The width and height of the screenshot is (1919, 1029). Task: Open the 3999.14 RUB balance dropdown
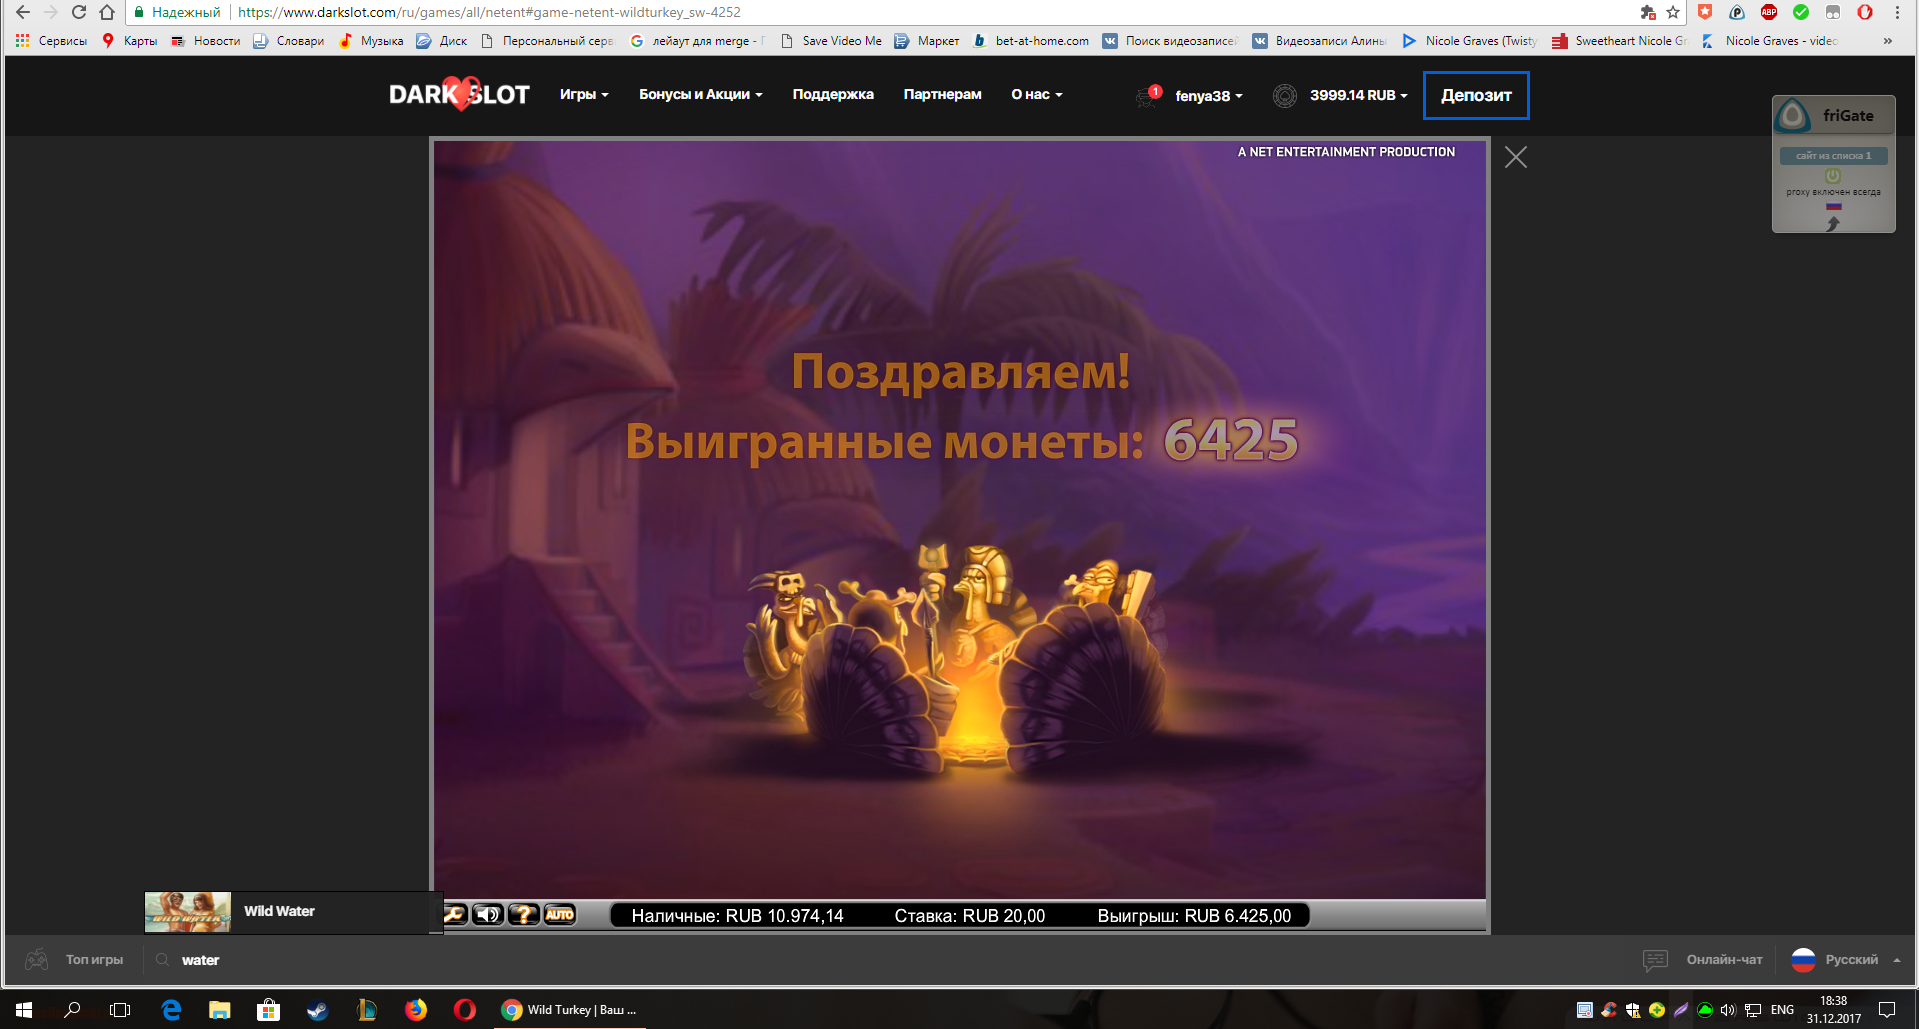point(1358,96)
